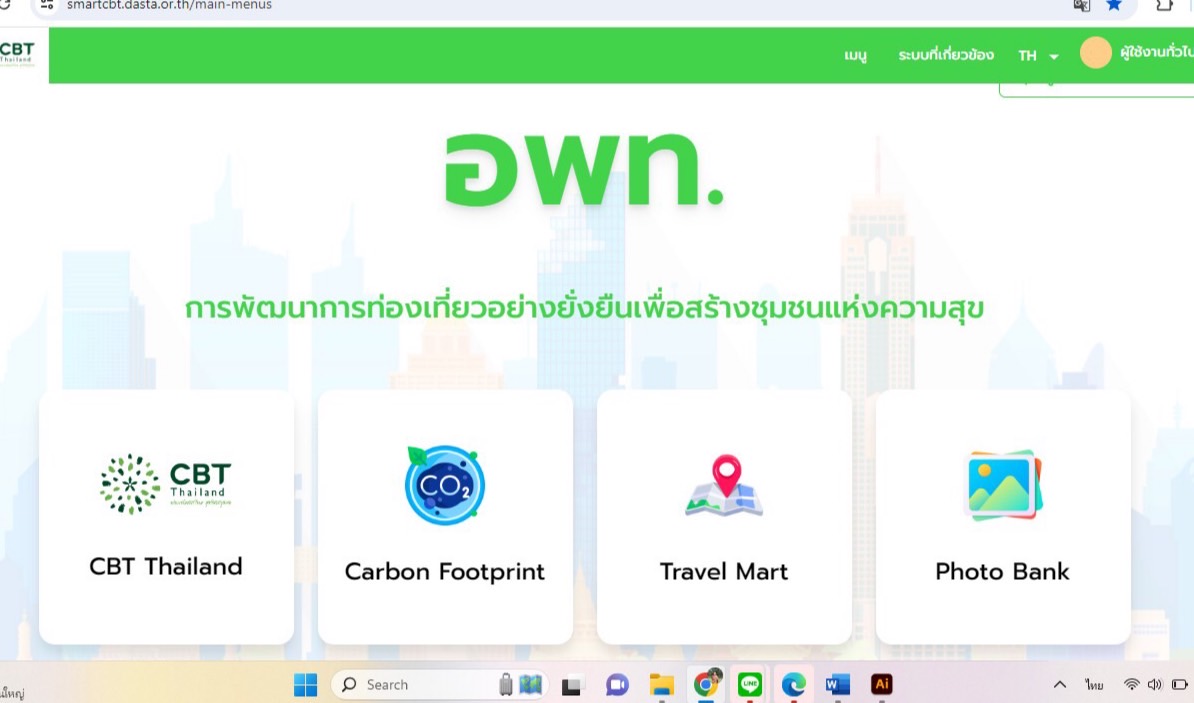Click the user profile avatar circle

[1096, 53]
